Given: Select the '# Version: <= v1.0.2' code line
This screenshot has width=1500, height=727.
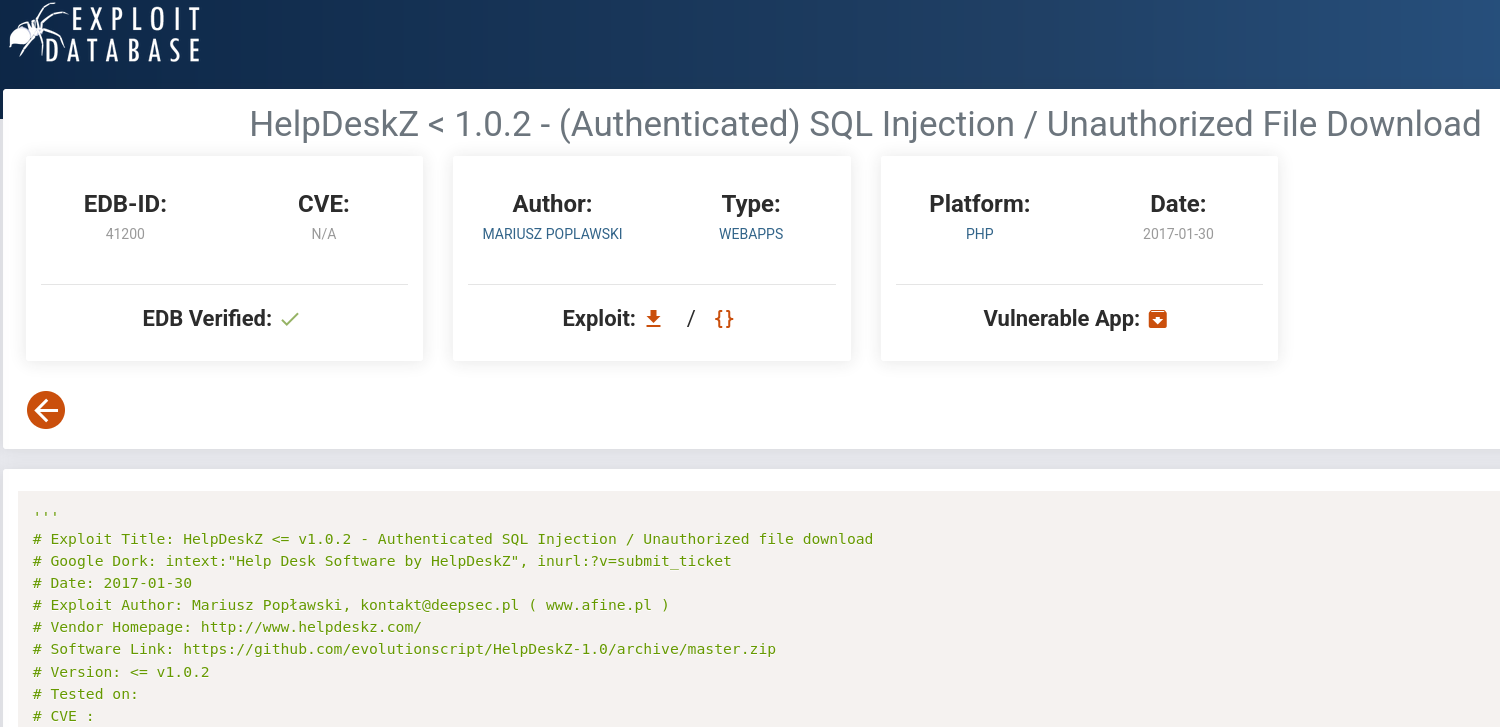Looking at the screenshot, I should click(x=121, y=672).
